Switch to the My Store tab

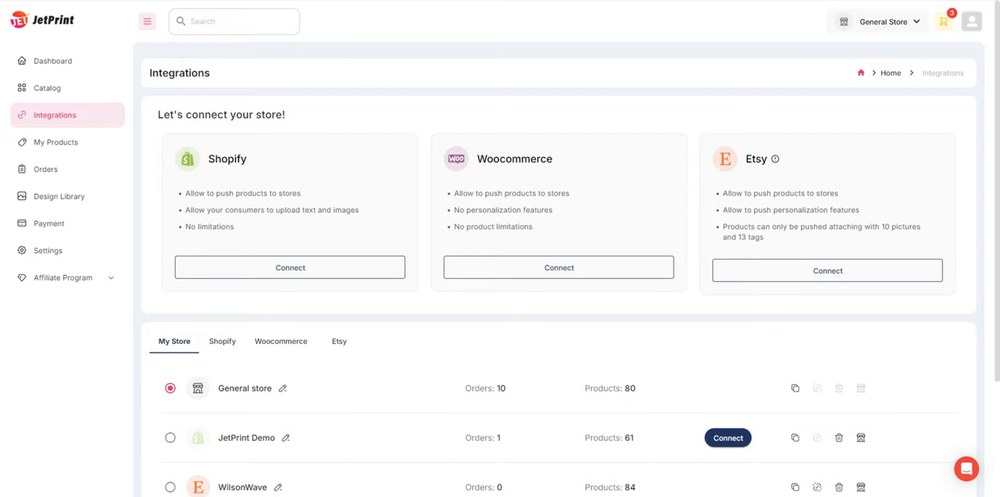point(174,341)
